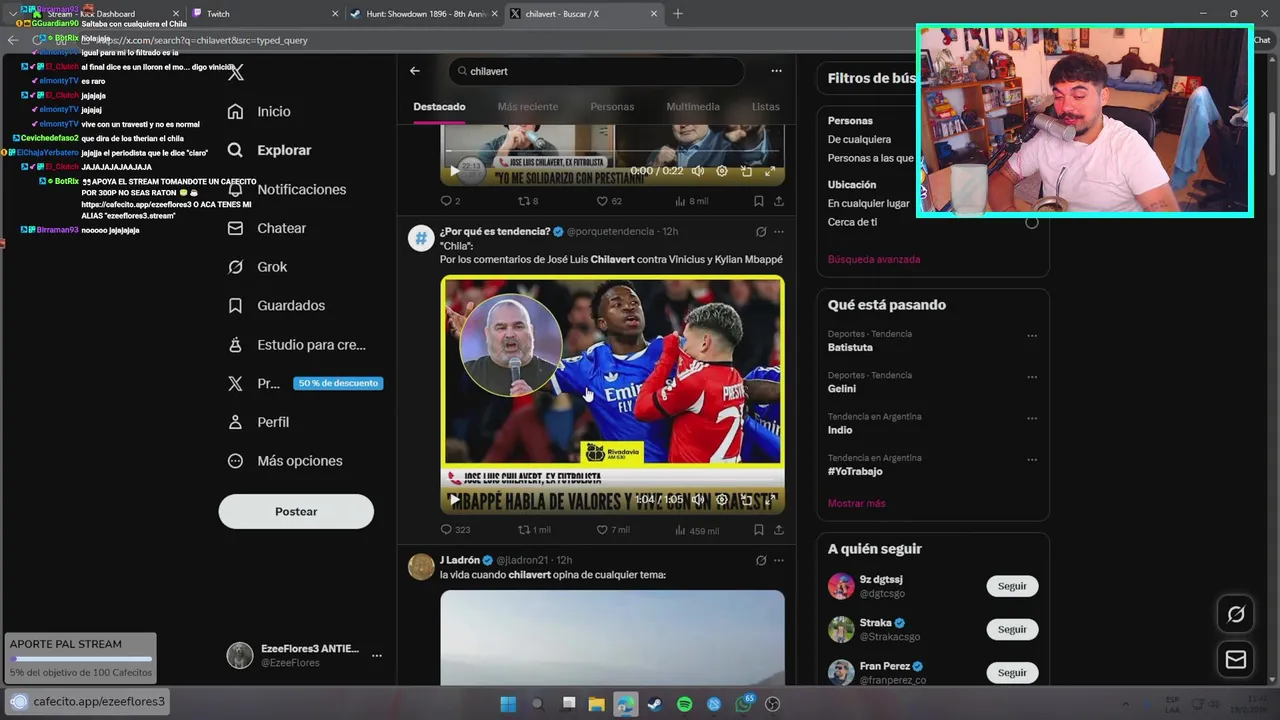The height and width of the screenshot is (720, 1280).
Task: Open Explorar magnifier icon in sidebar
Action: pos(235,150)
